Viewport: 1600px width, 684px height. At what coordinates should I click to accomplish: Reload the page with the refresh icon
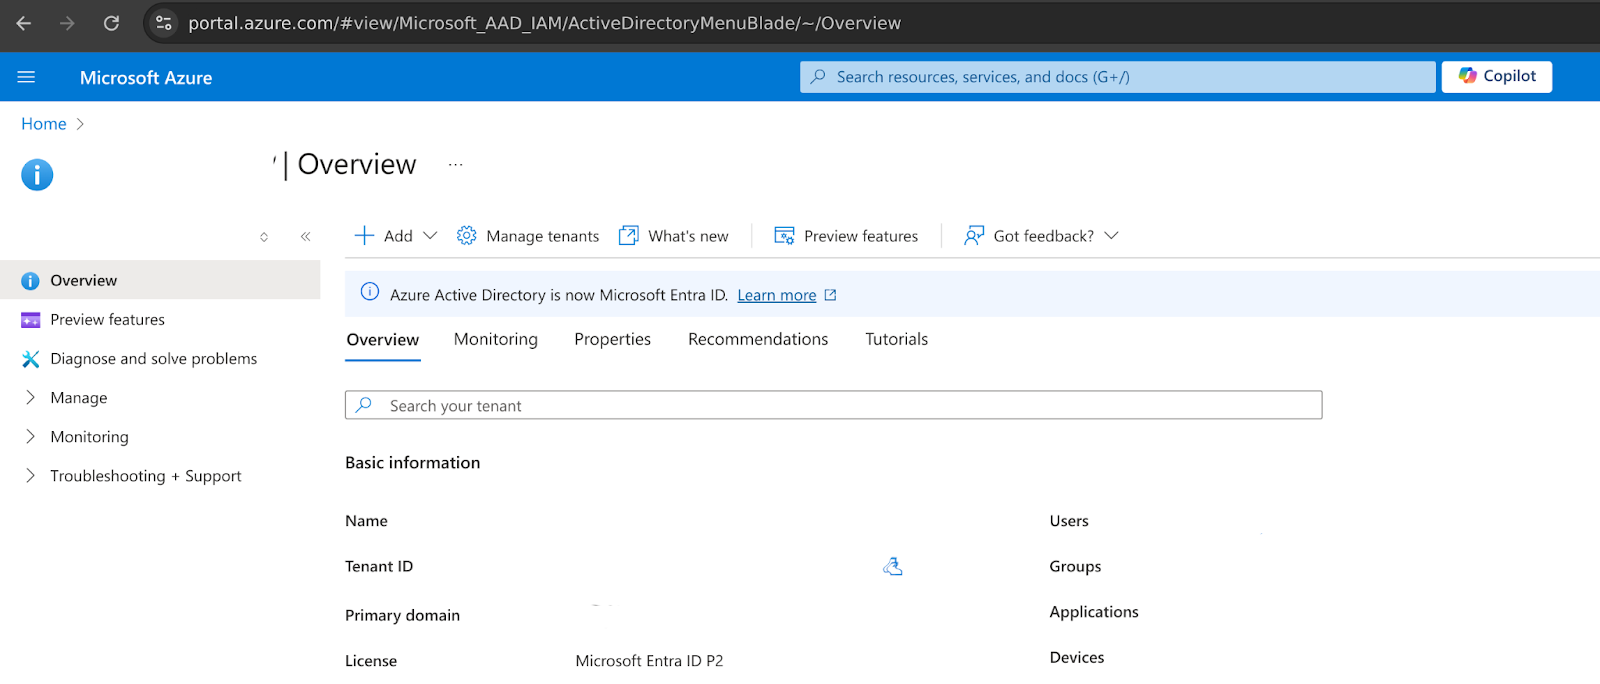pos(111,23)
